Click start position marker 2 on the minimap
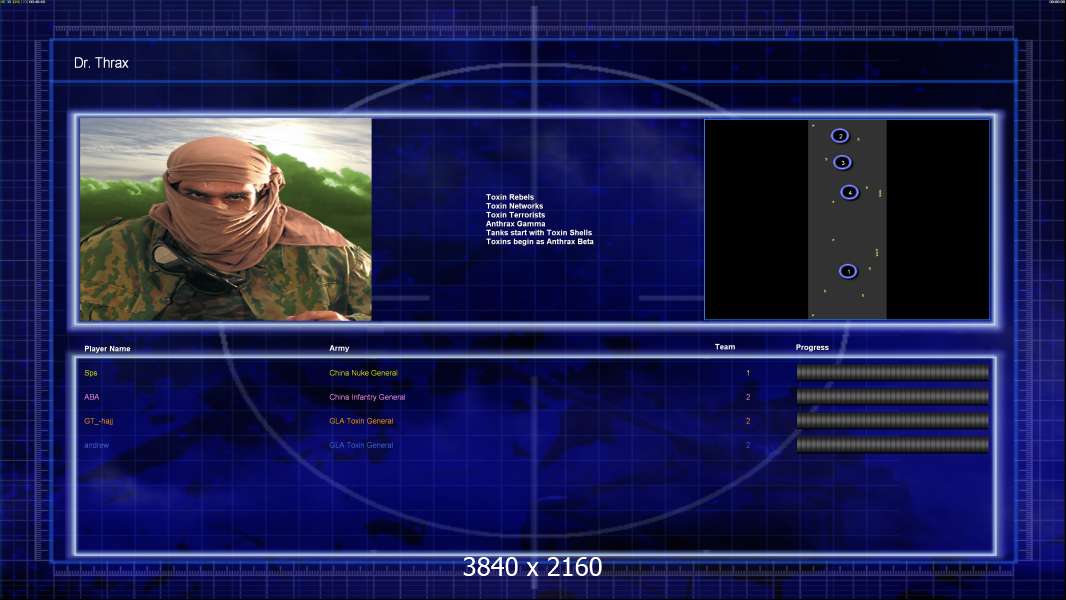Viewport: 1066px width, 600px height. tap(840, 136)
